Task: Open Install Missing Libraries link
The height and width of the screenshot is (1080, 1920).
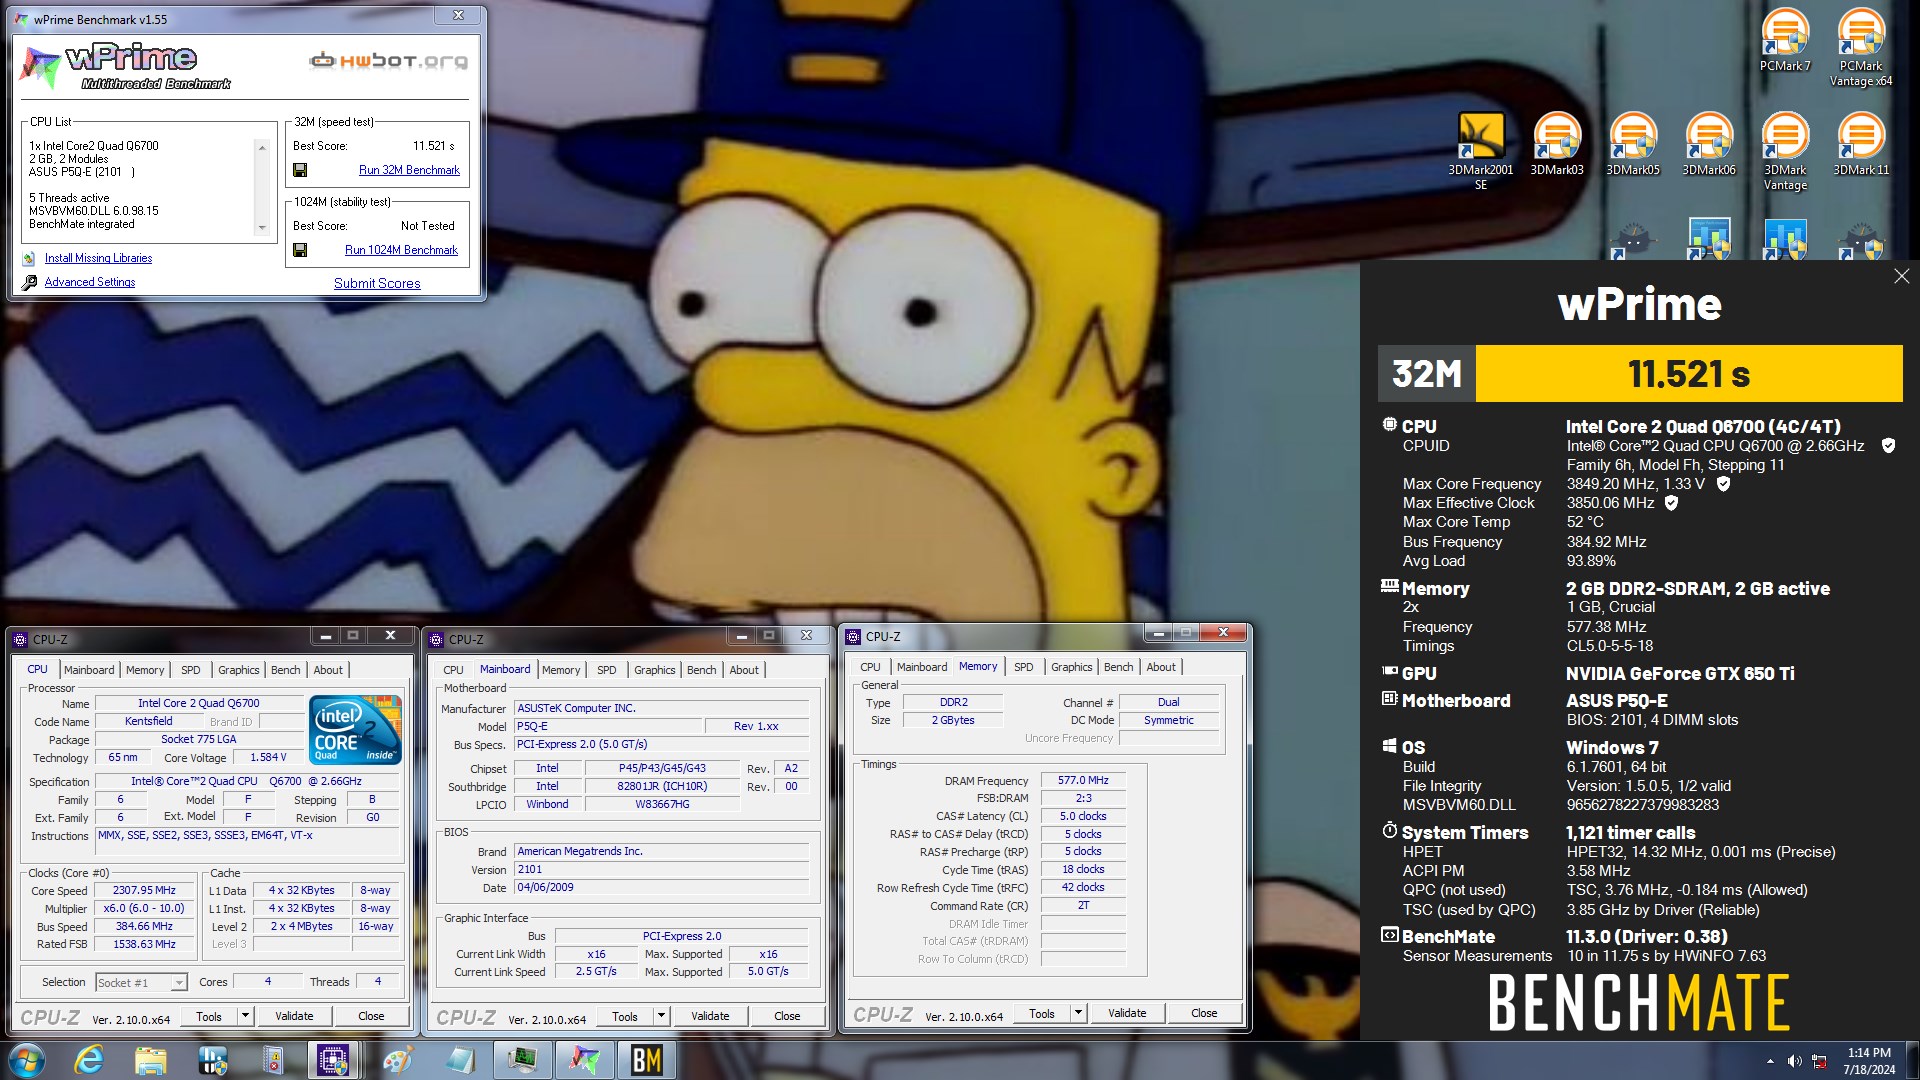Action: [98, 258]
